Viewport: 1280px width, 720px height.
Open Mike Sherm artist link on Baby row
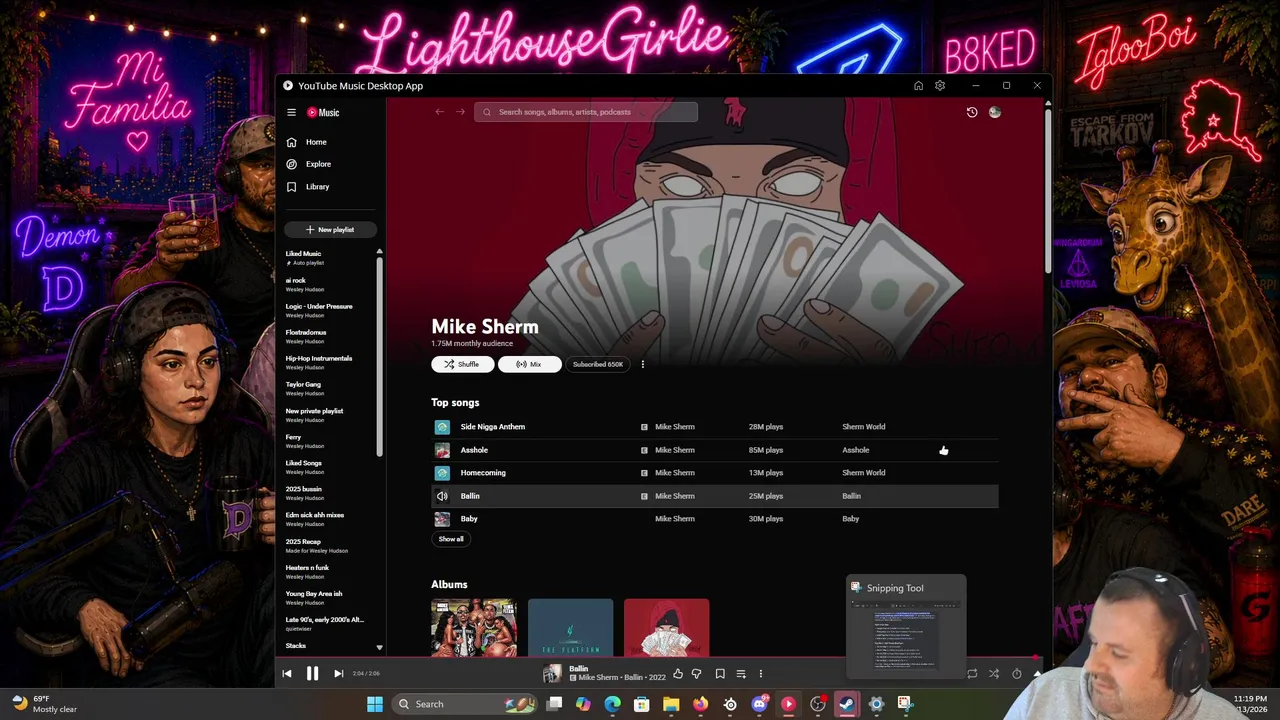[x=675, y=519]
